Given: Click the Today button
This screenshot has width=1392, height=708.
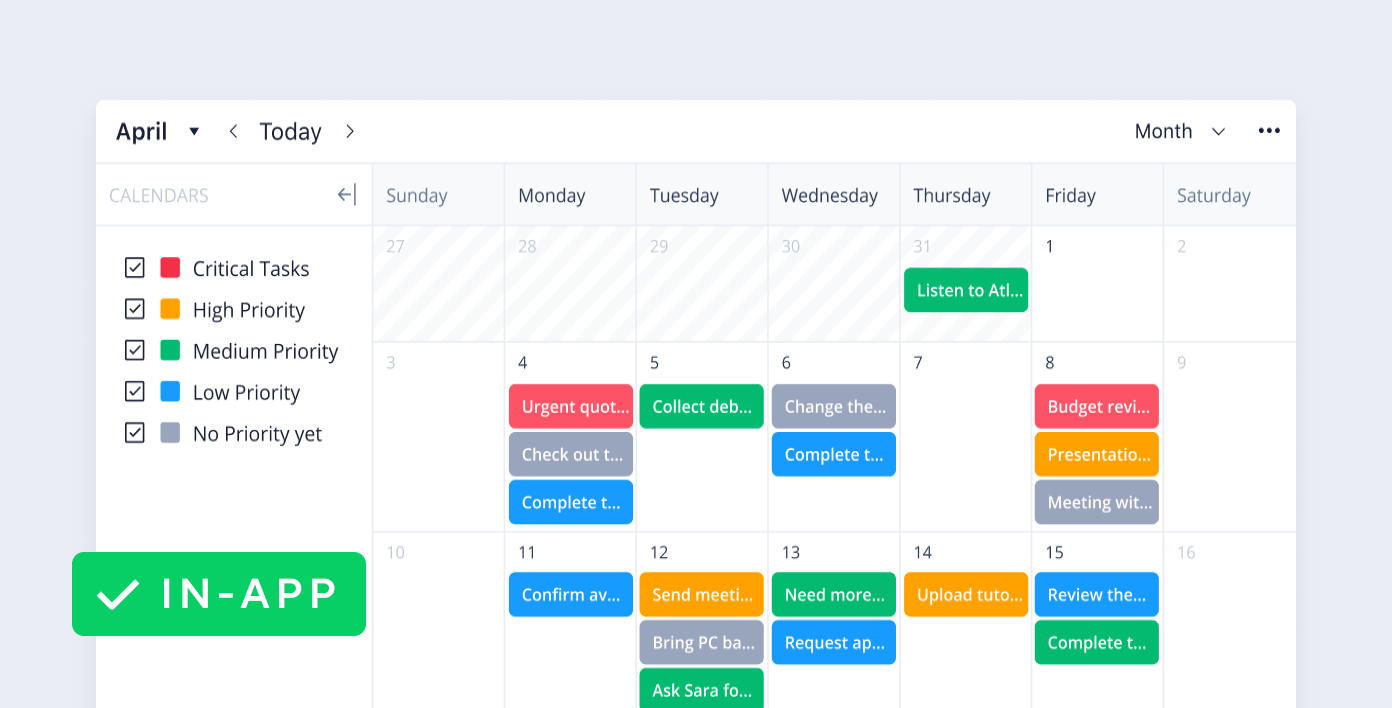Looking at the screenshot, I should pos(290,131).
